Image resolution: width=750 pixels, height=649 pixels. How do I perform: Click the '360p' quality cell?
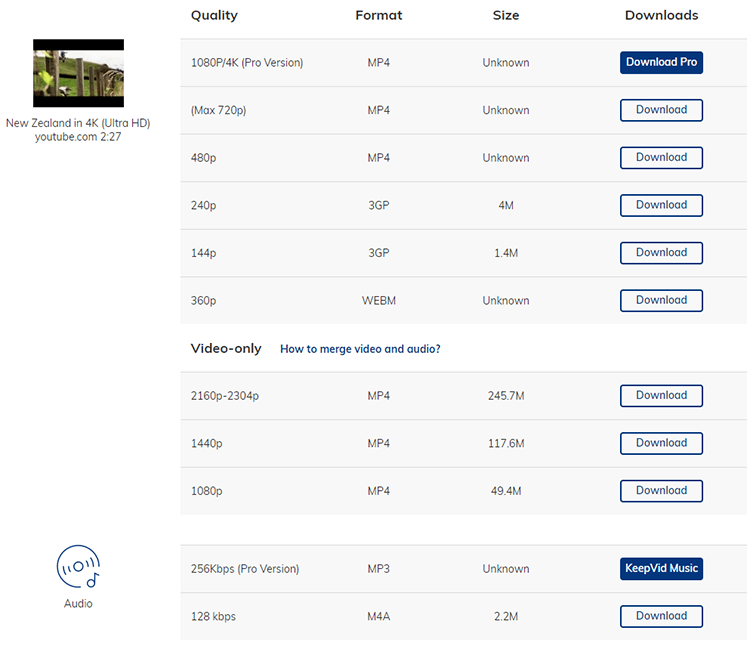tap(203, 301)
